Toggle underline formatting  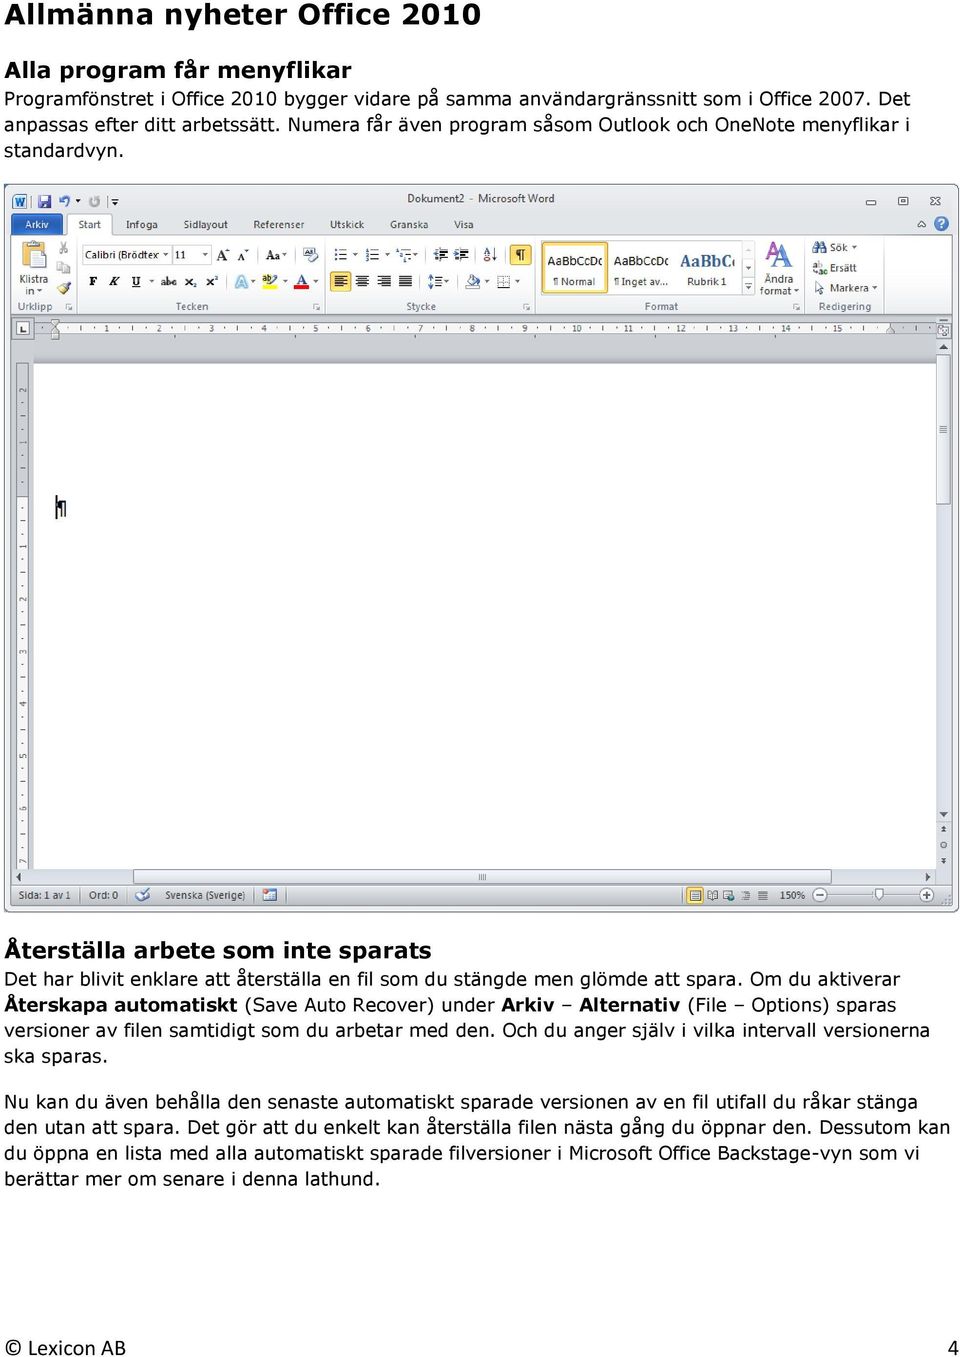pos(136,282)
